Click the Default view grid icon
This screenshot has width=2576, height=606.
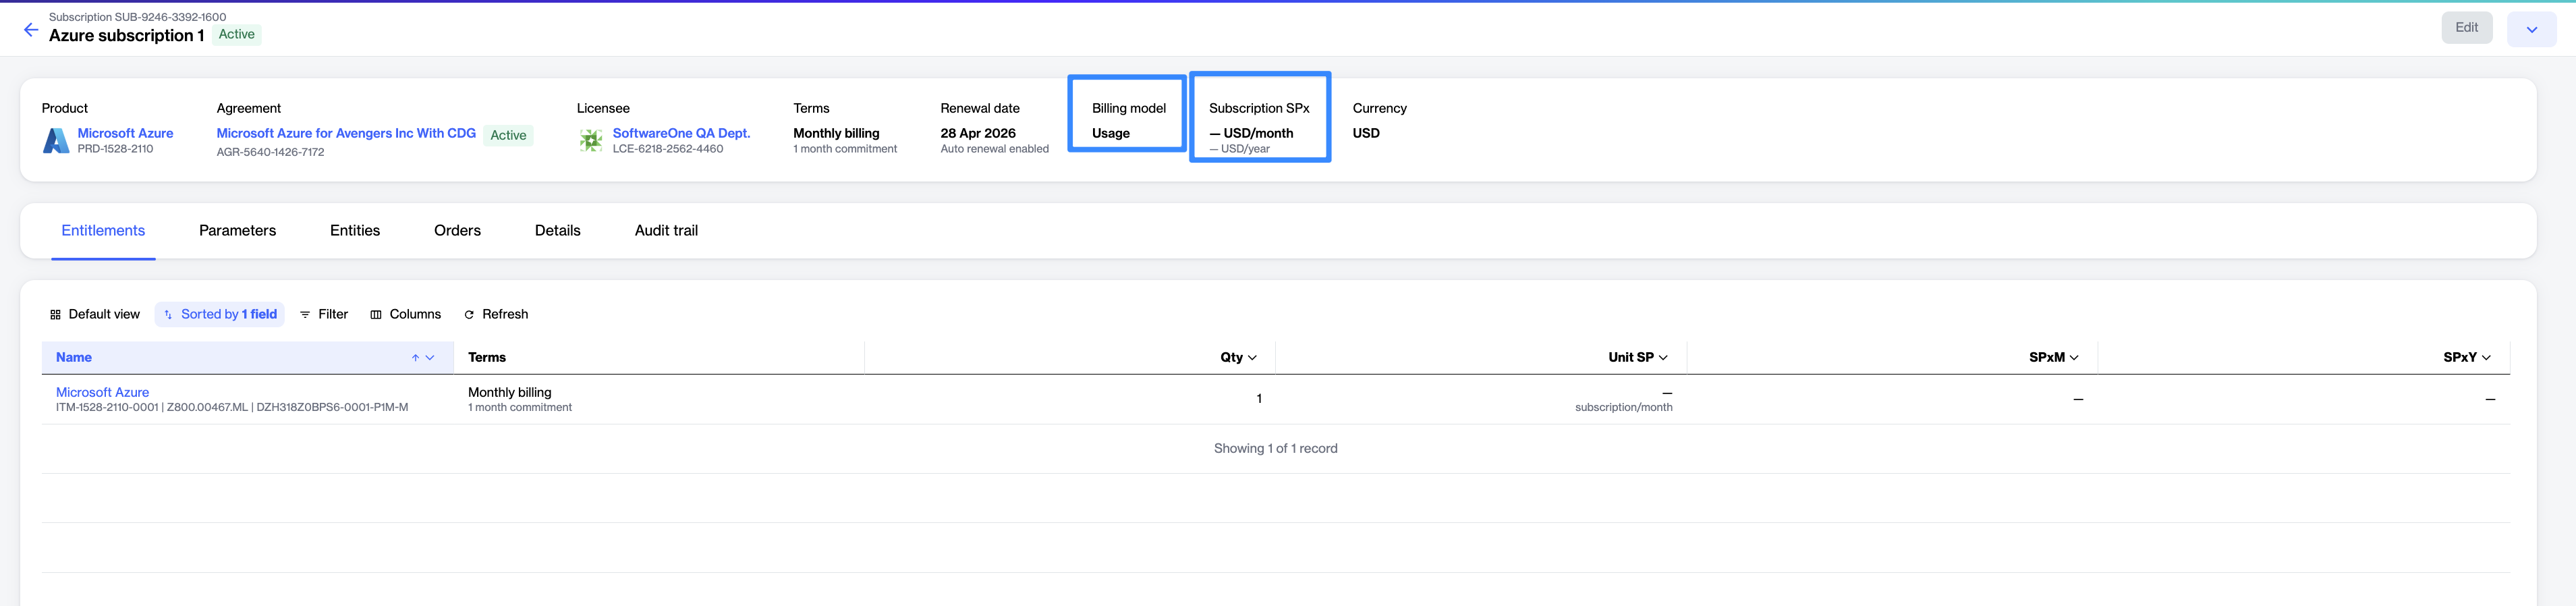tap(56, 315)
